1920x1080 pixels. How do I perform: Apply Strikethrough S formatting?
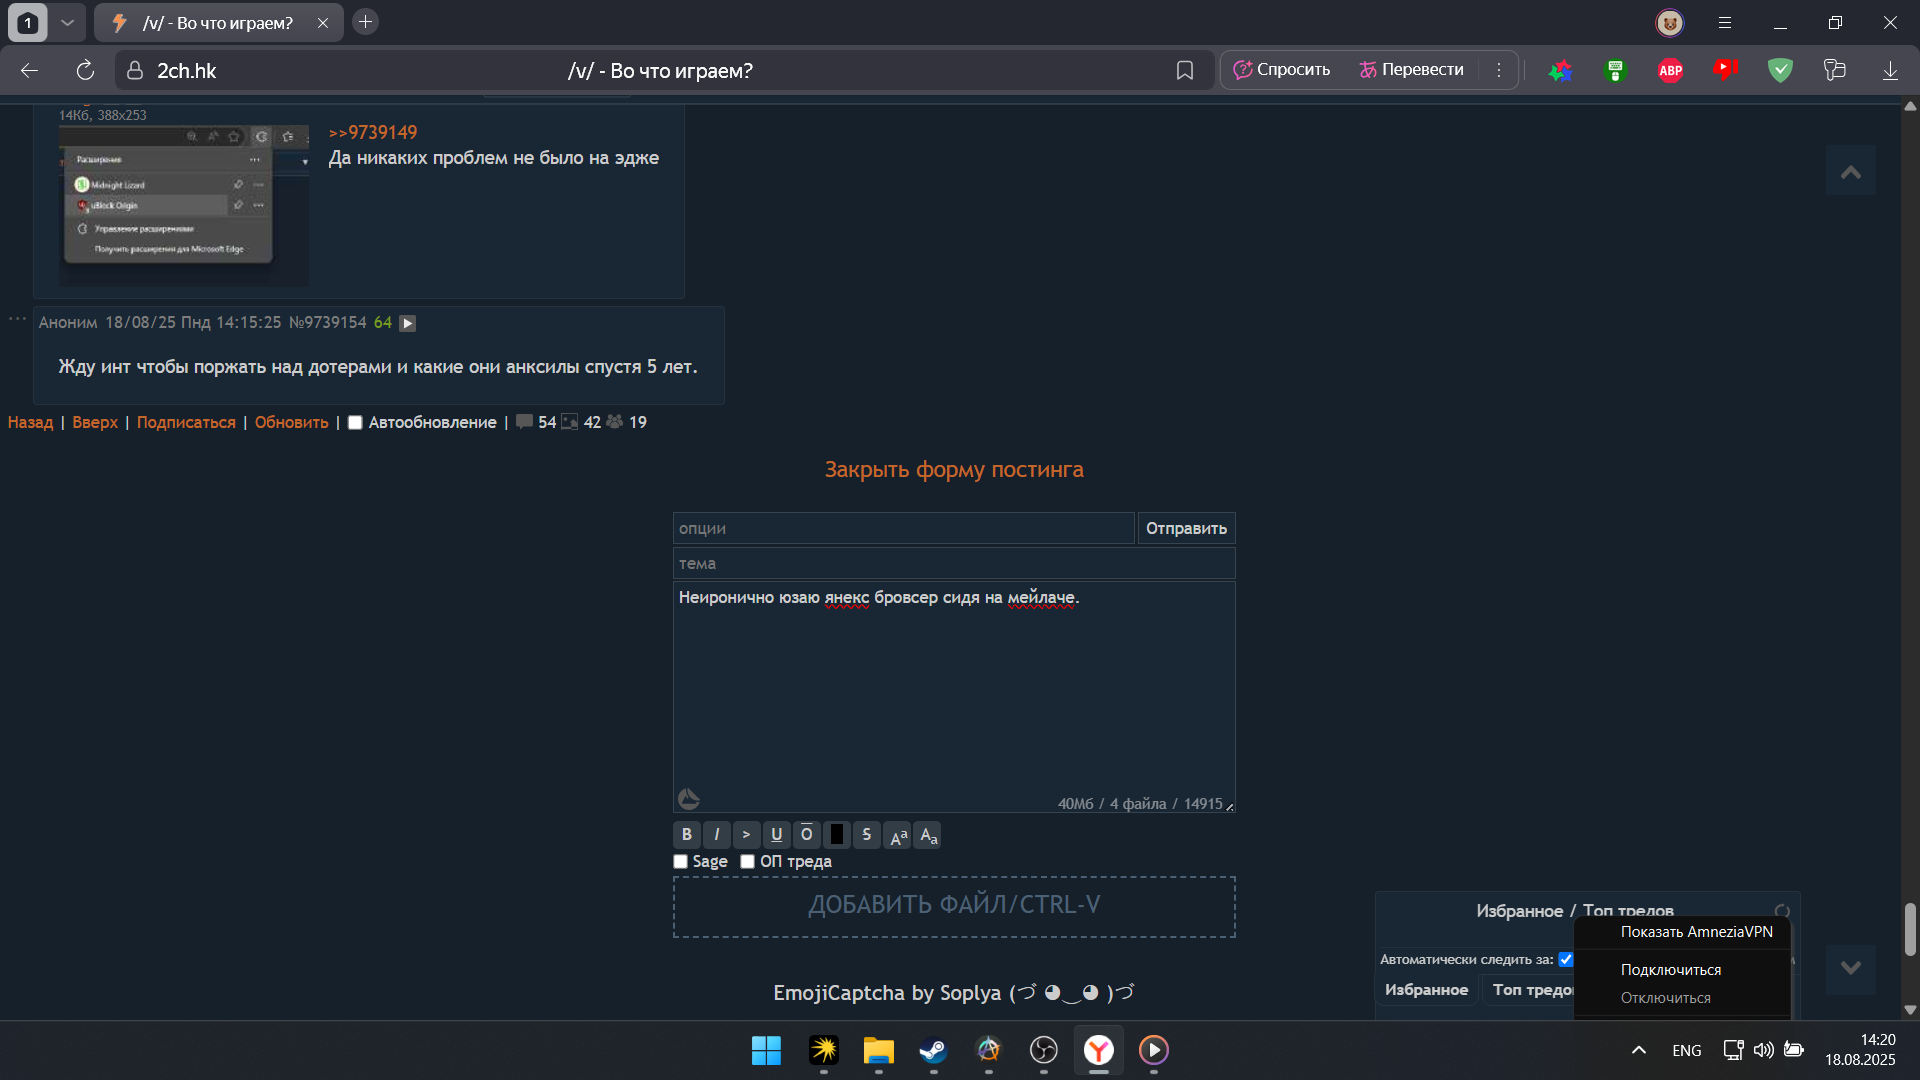pyautogui.click(x=866, y=834)
